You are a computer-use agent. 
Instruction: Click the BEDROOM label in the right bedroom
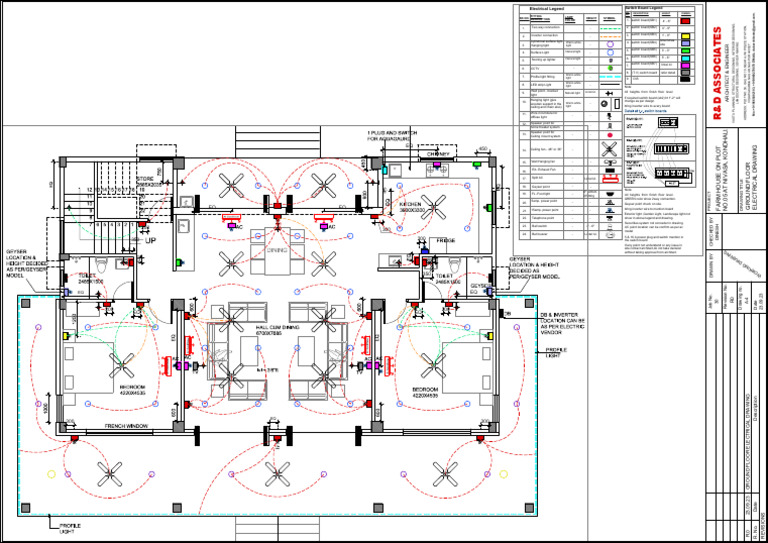point(425,390)
